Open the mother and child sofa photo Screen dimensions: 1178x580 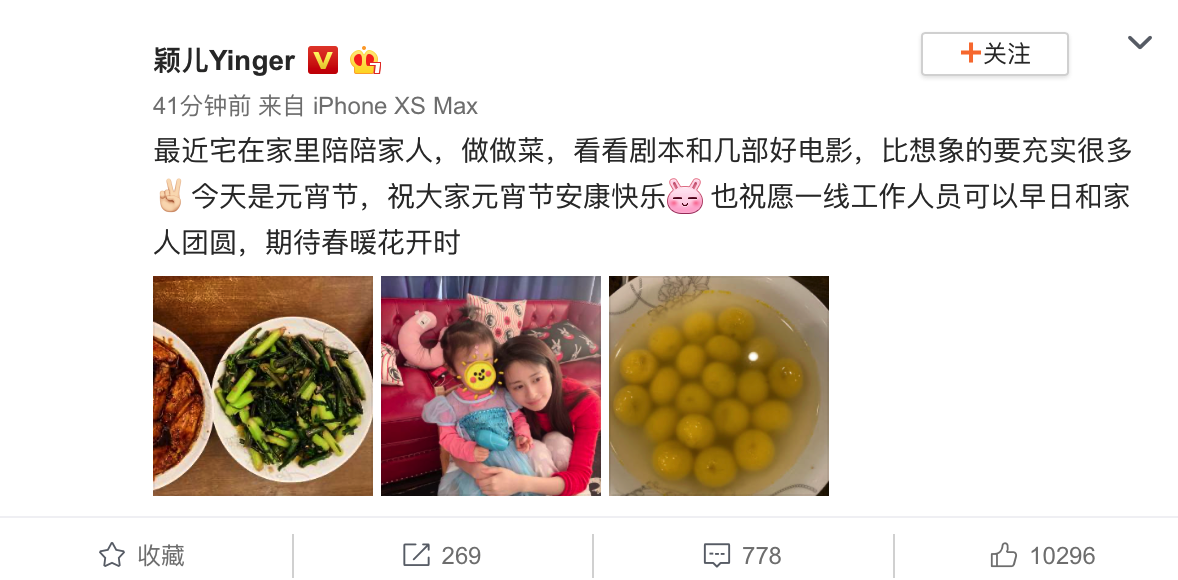coord(491,386)
